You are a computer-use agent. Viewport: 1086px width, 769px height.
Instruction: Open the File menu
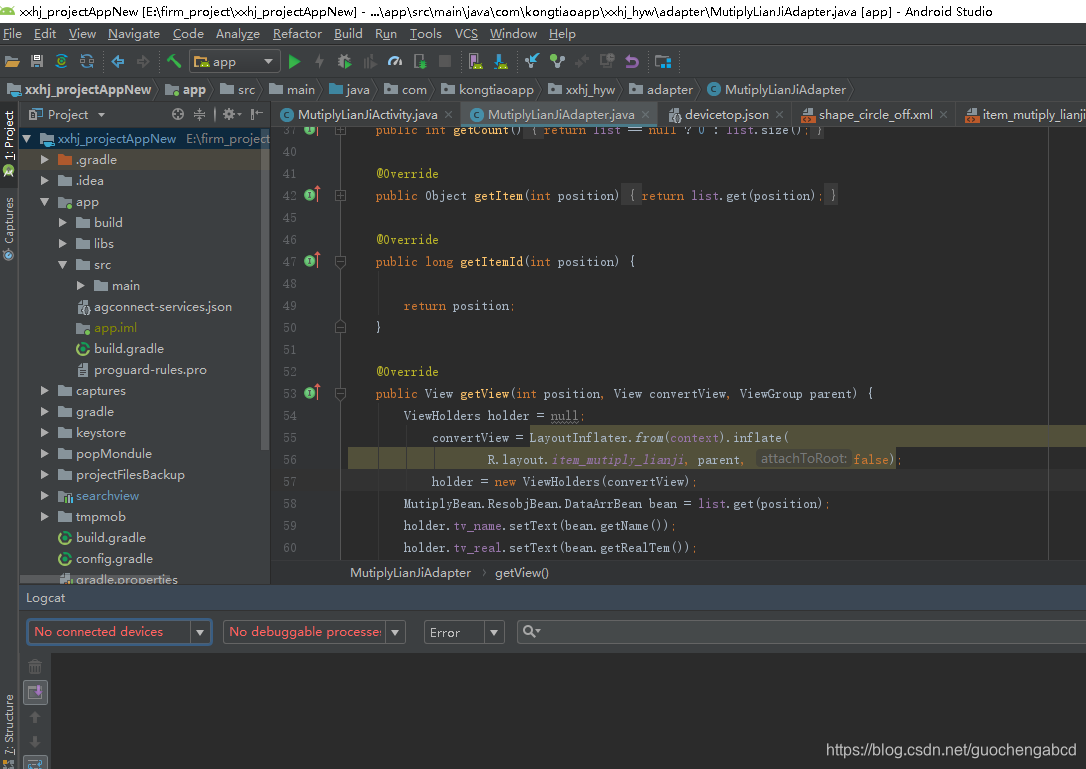[12, 34]
